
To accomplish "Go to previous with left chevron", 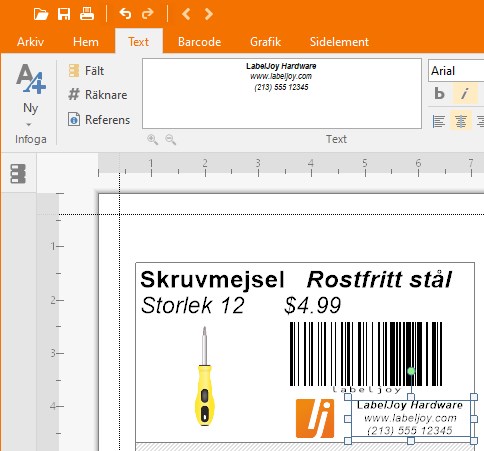I will 186,14.
